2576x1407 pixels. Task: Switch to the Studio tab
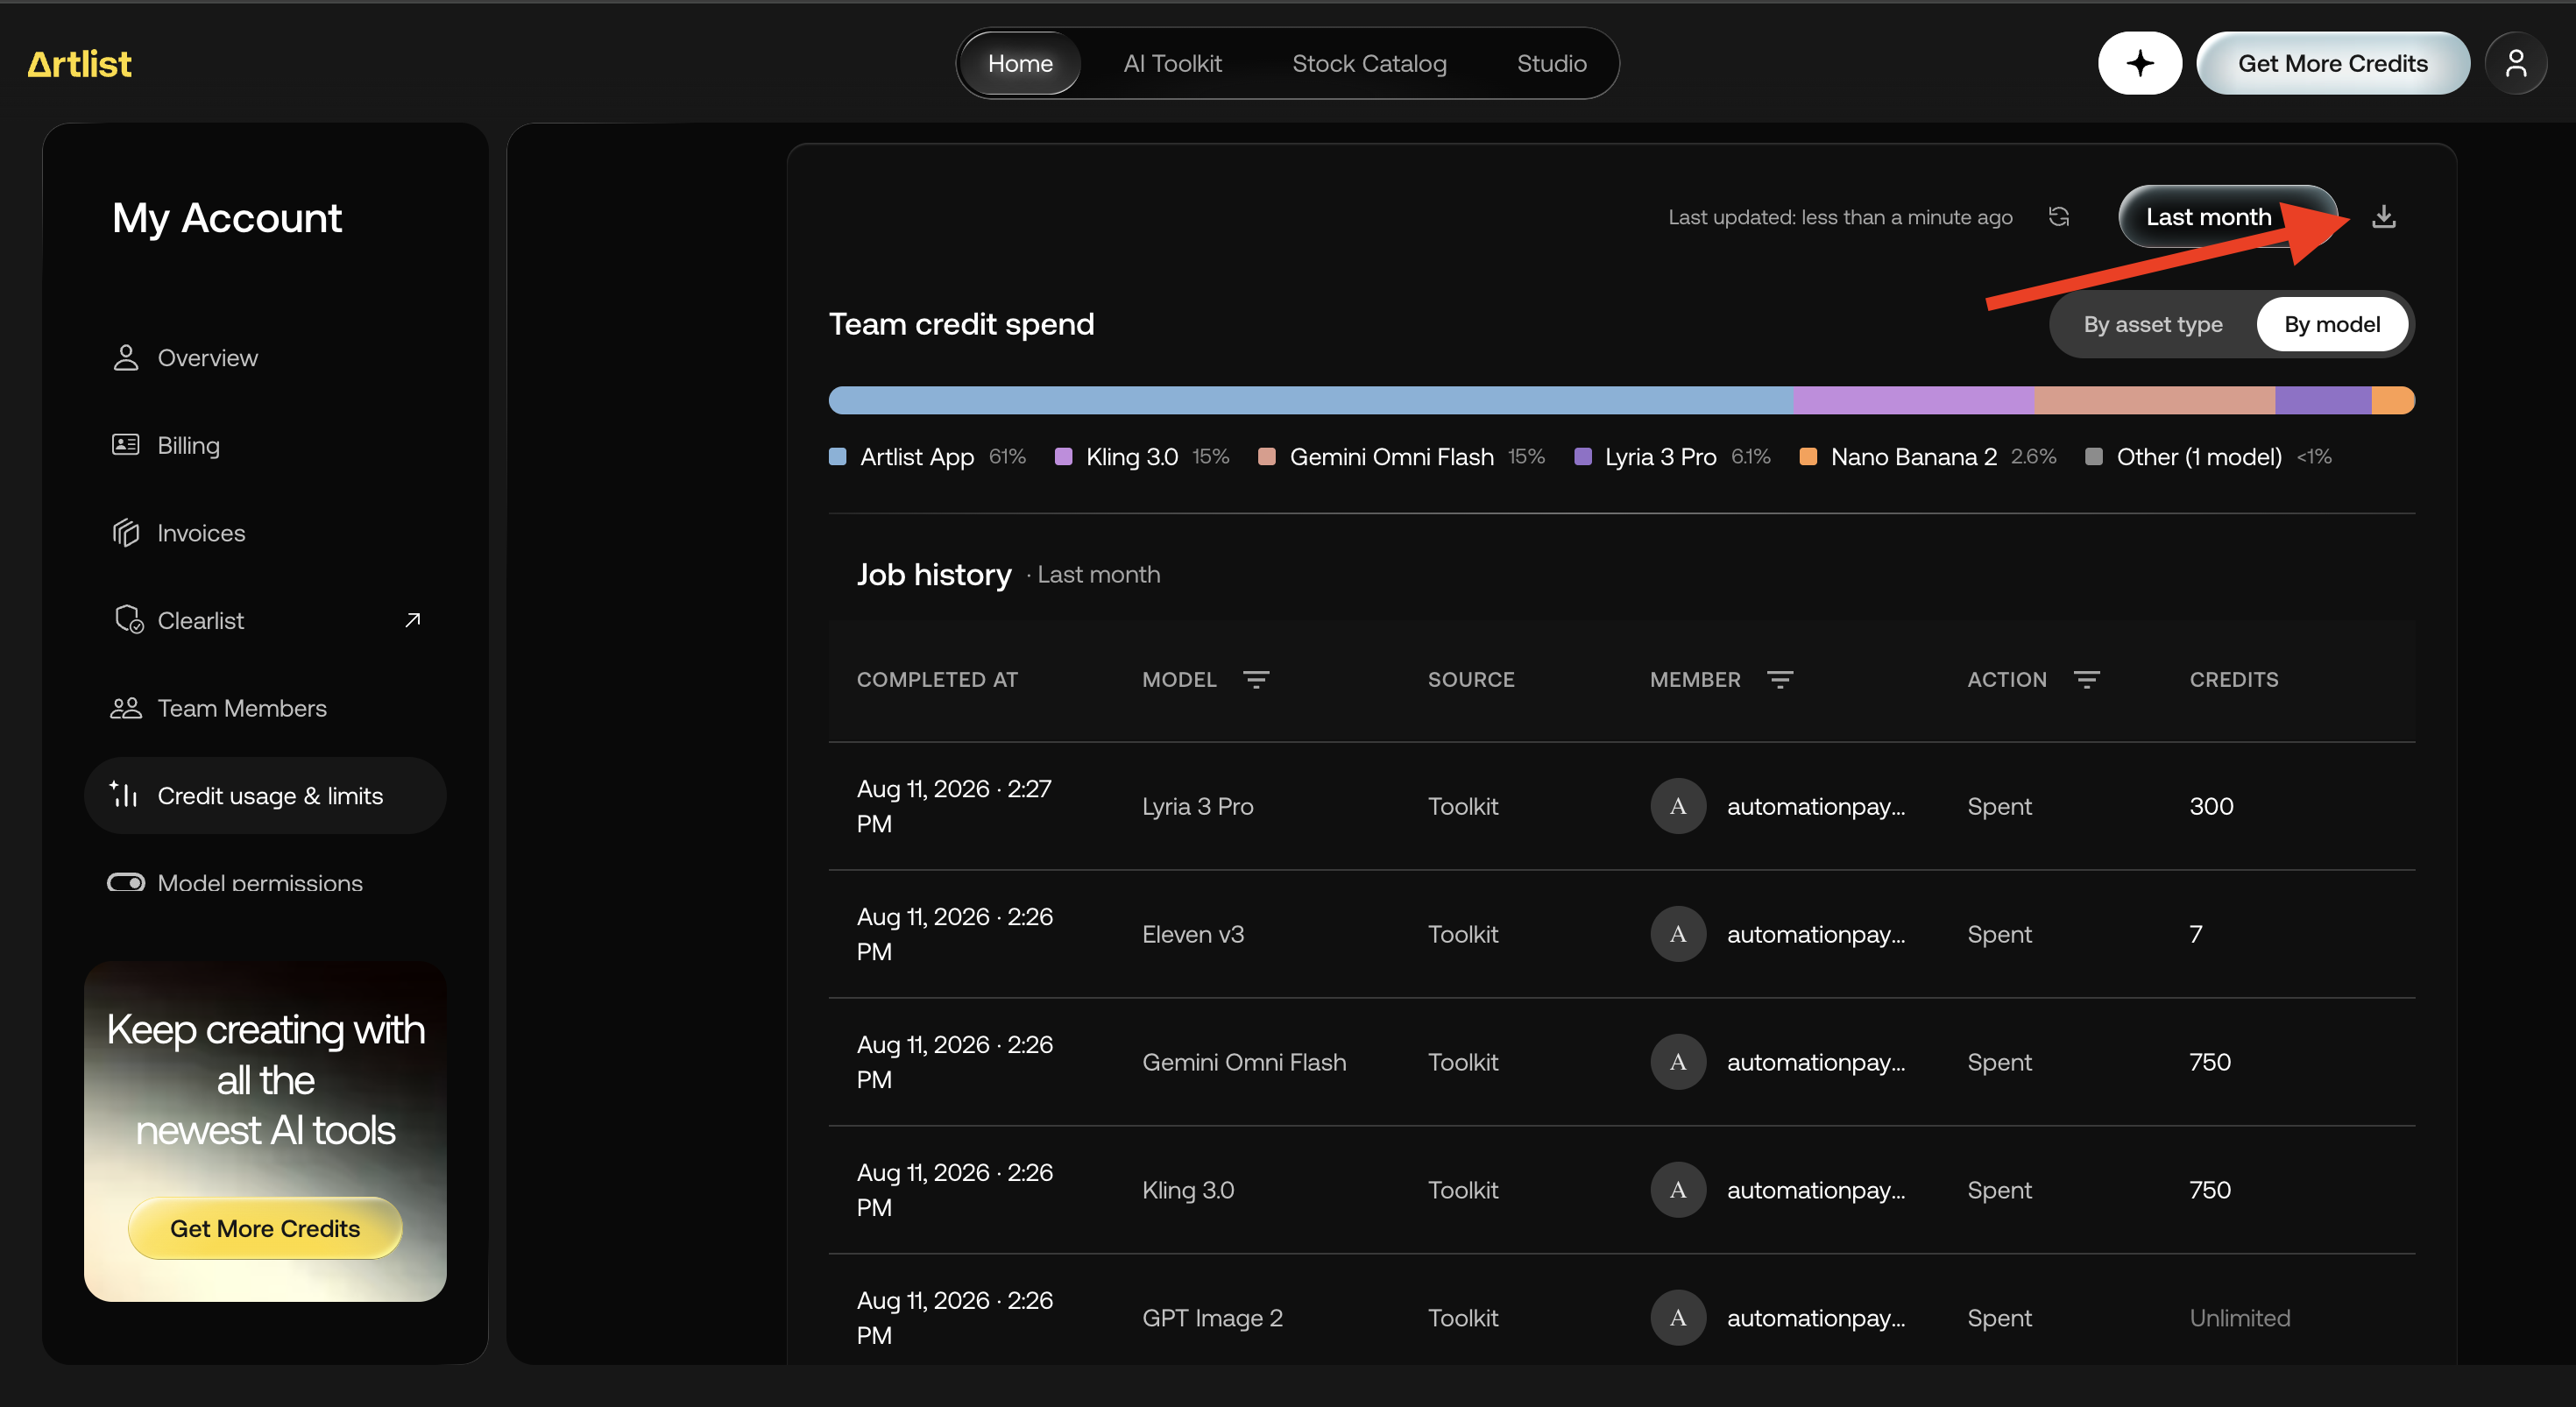click(1551, 63)
